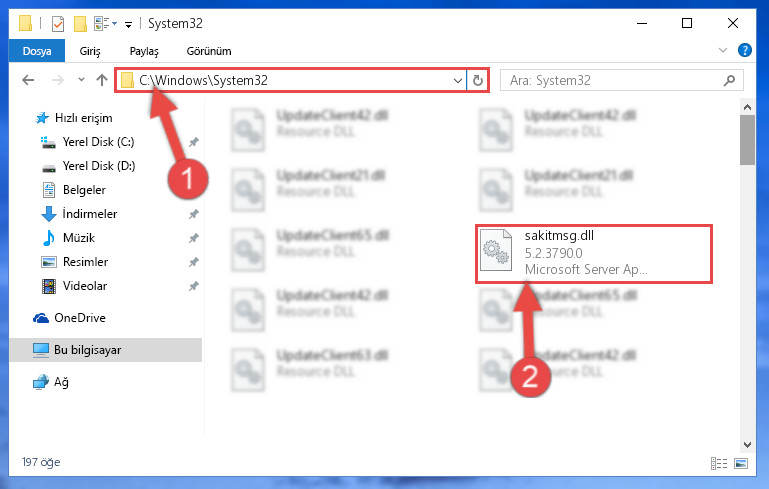Click the New folder quick access icon
The width and height of the screenshot is (769, 489).
tap(80, 24)
